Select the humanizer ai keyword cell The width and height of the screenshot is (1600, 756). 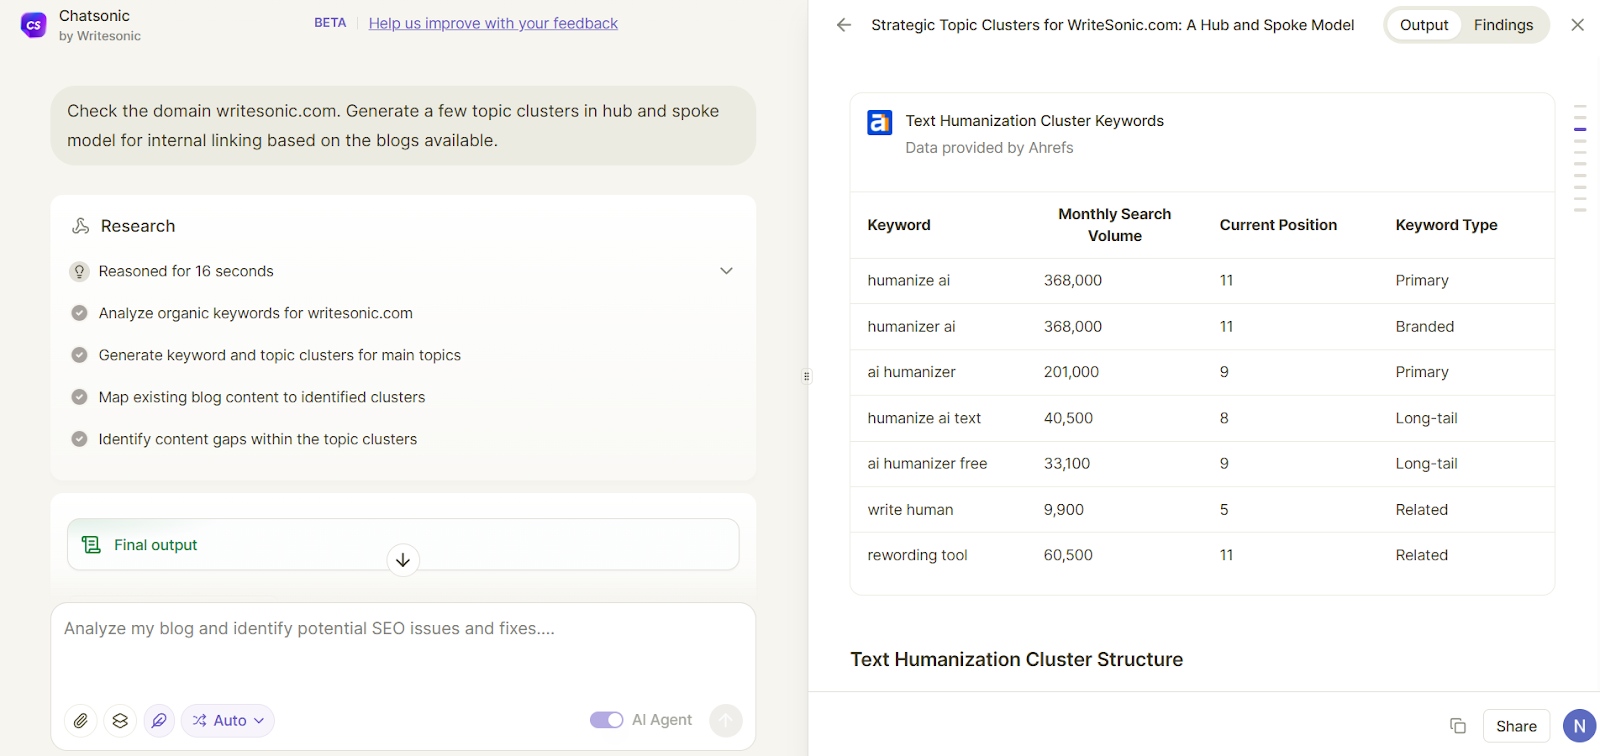911,326
